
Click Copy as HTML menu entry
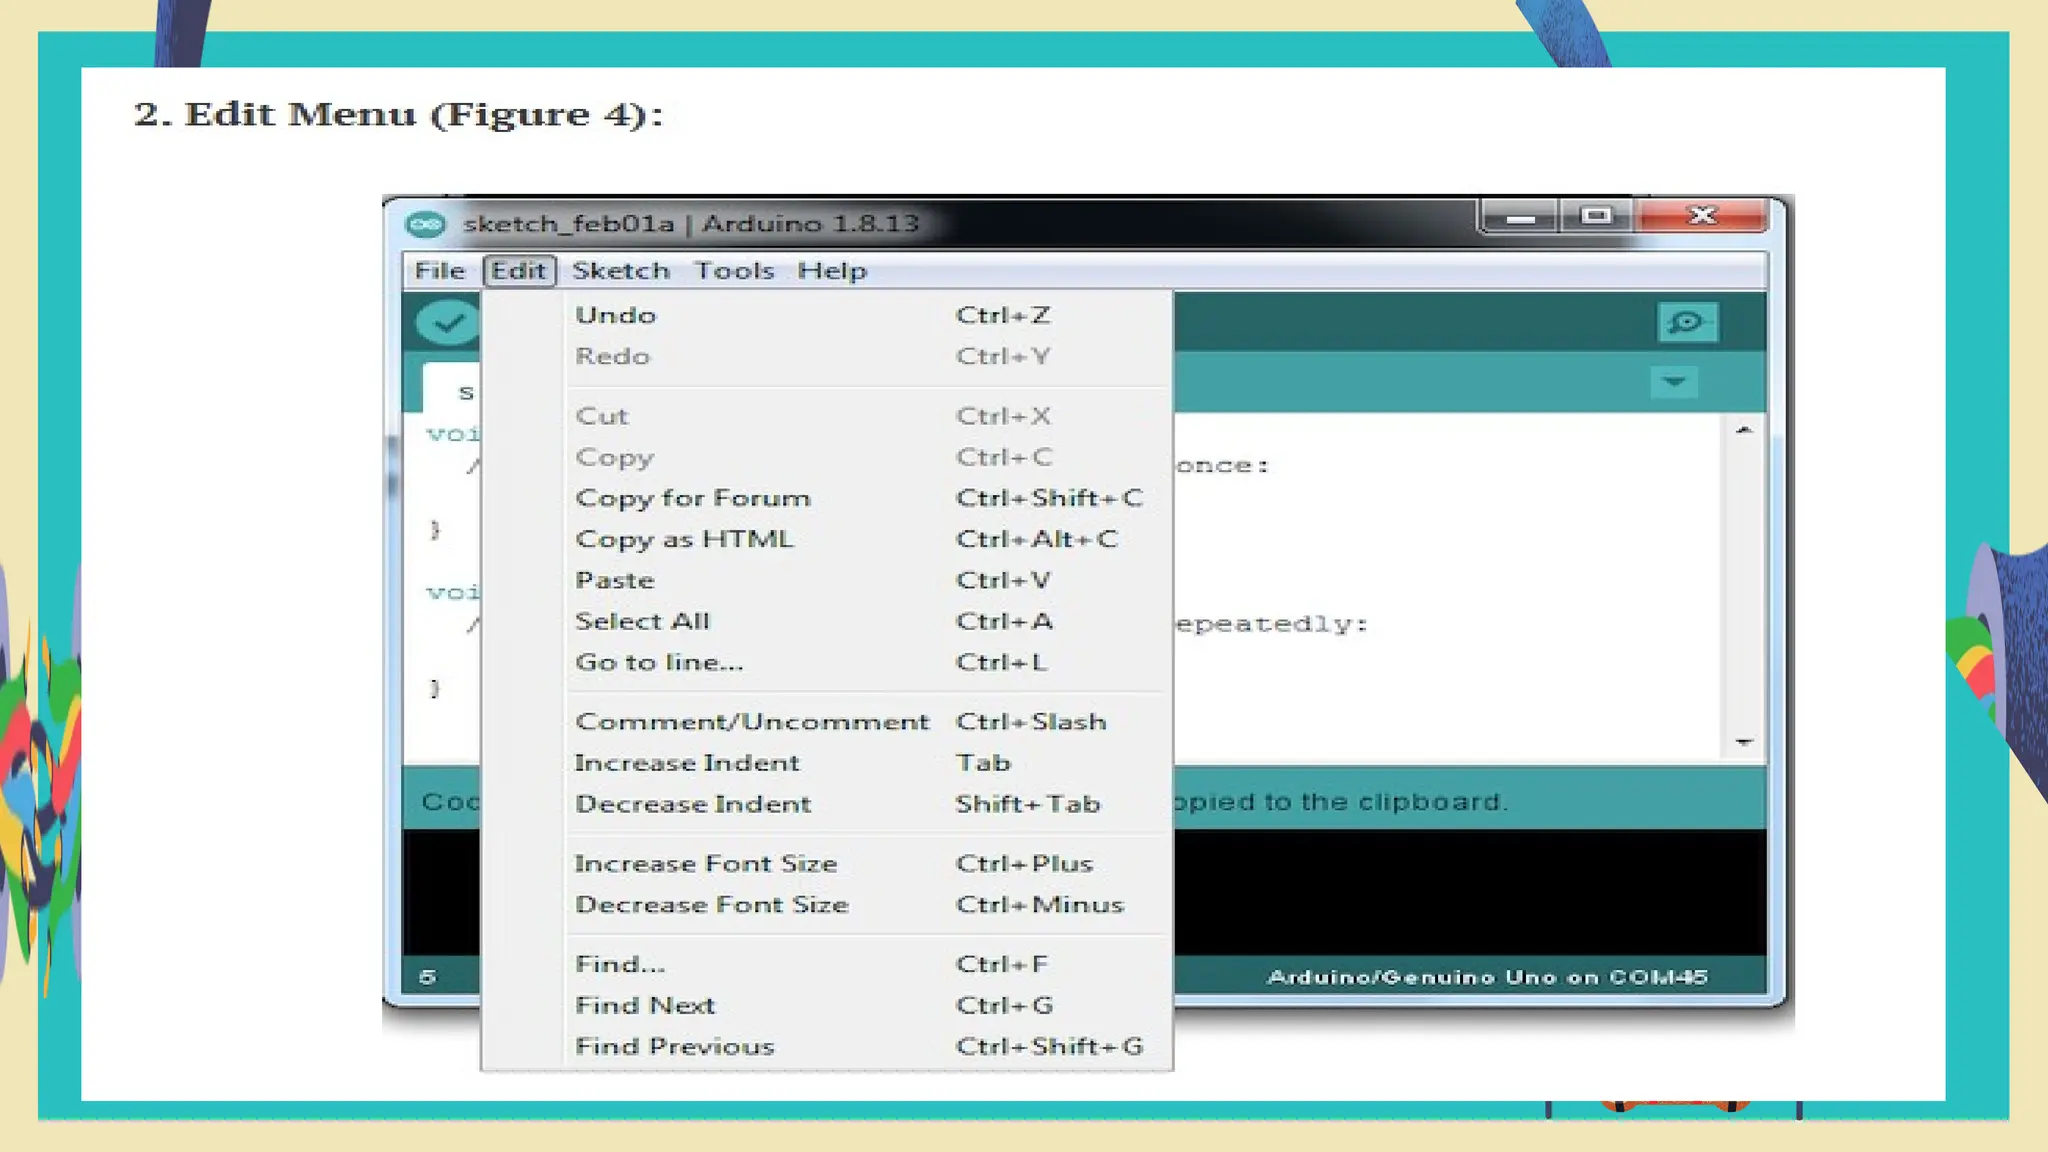pos(684,539)
